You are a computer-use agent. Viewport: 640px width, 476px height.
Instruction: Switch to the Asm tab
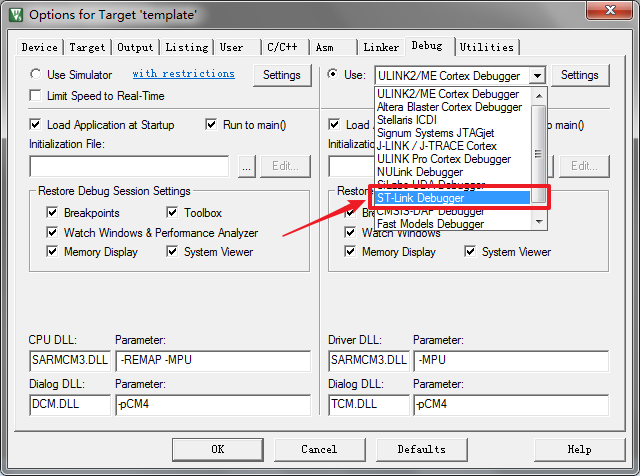click(x=324, y=47)
